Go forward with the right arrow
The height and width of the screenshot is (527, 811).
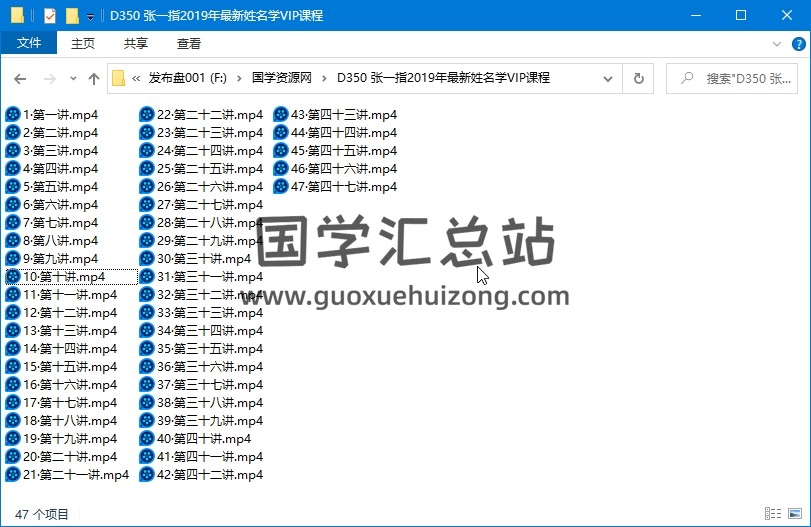click(50, 79)
